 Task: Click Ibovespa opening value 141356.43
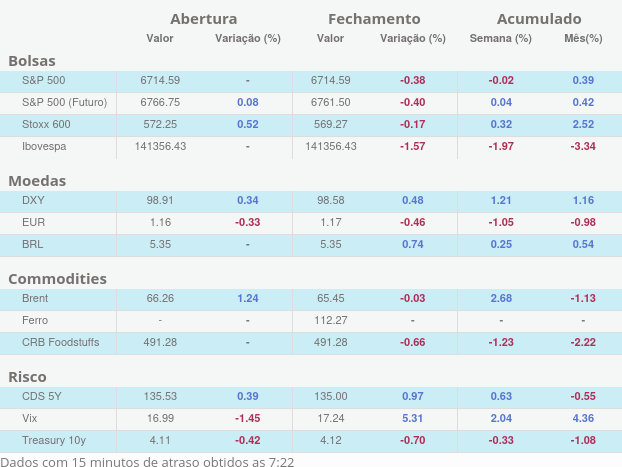160,146
